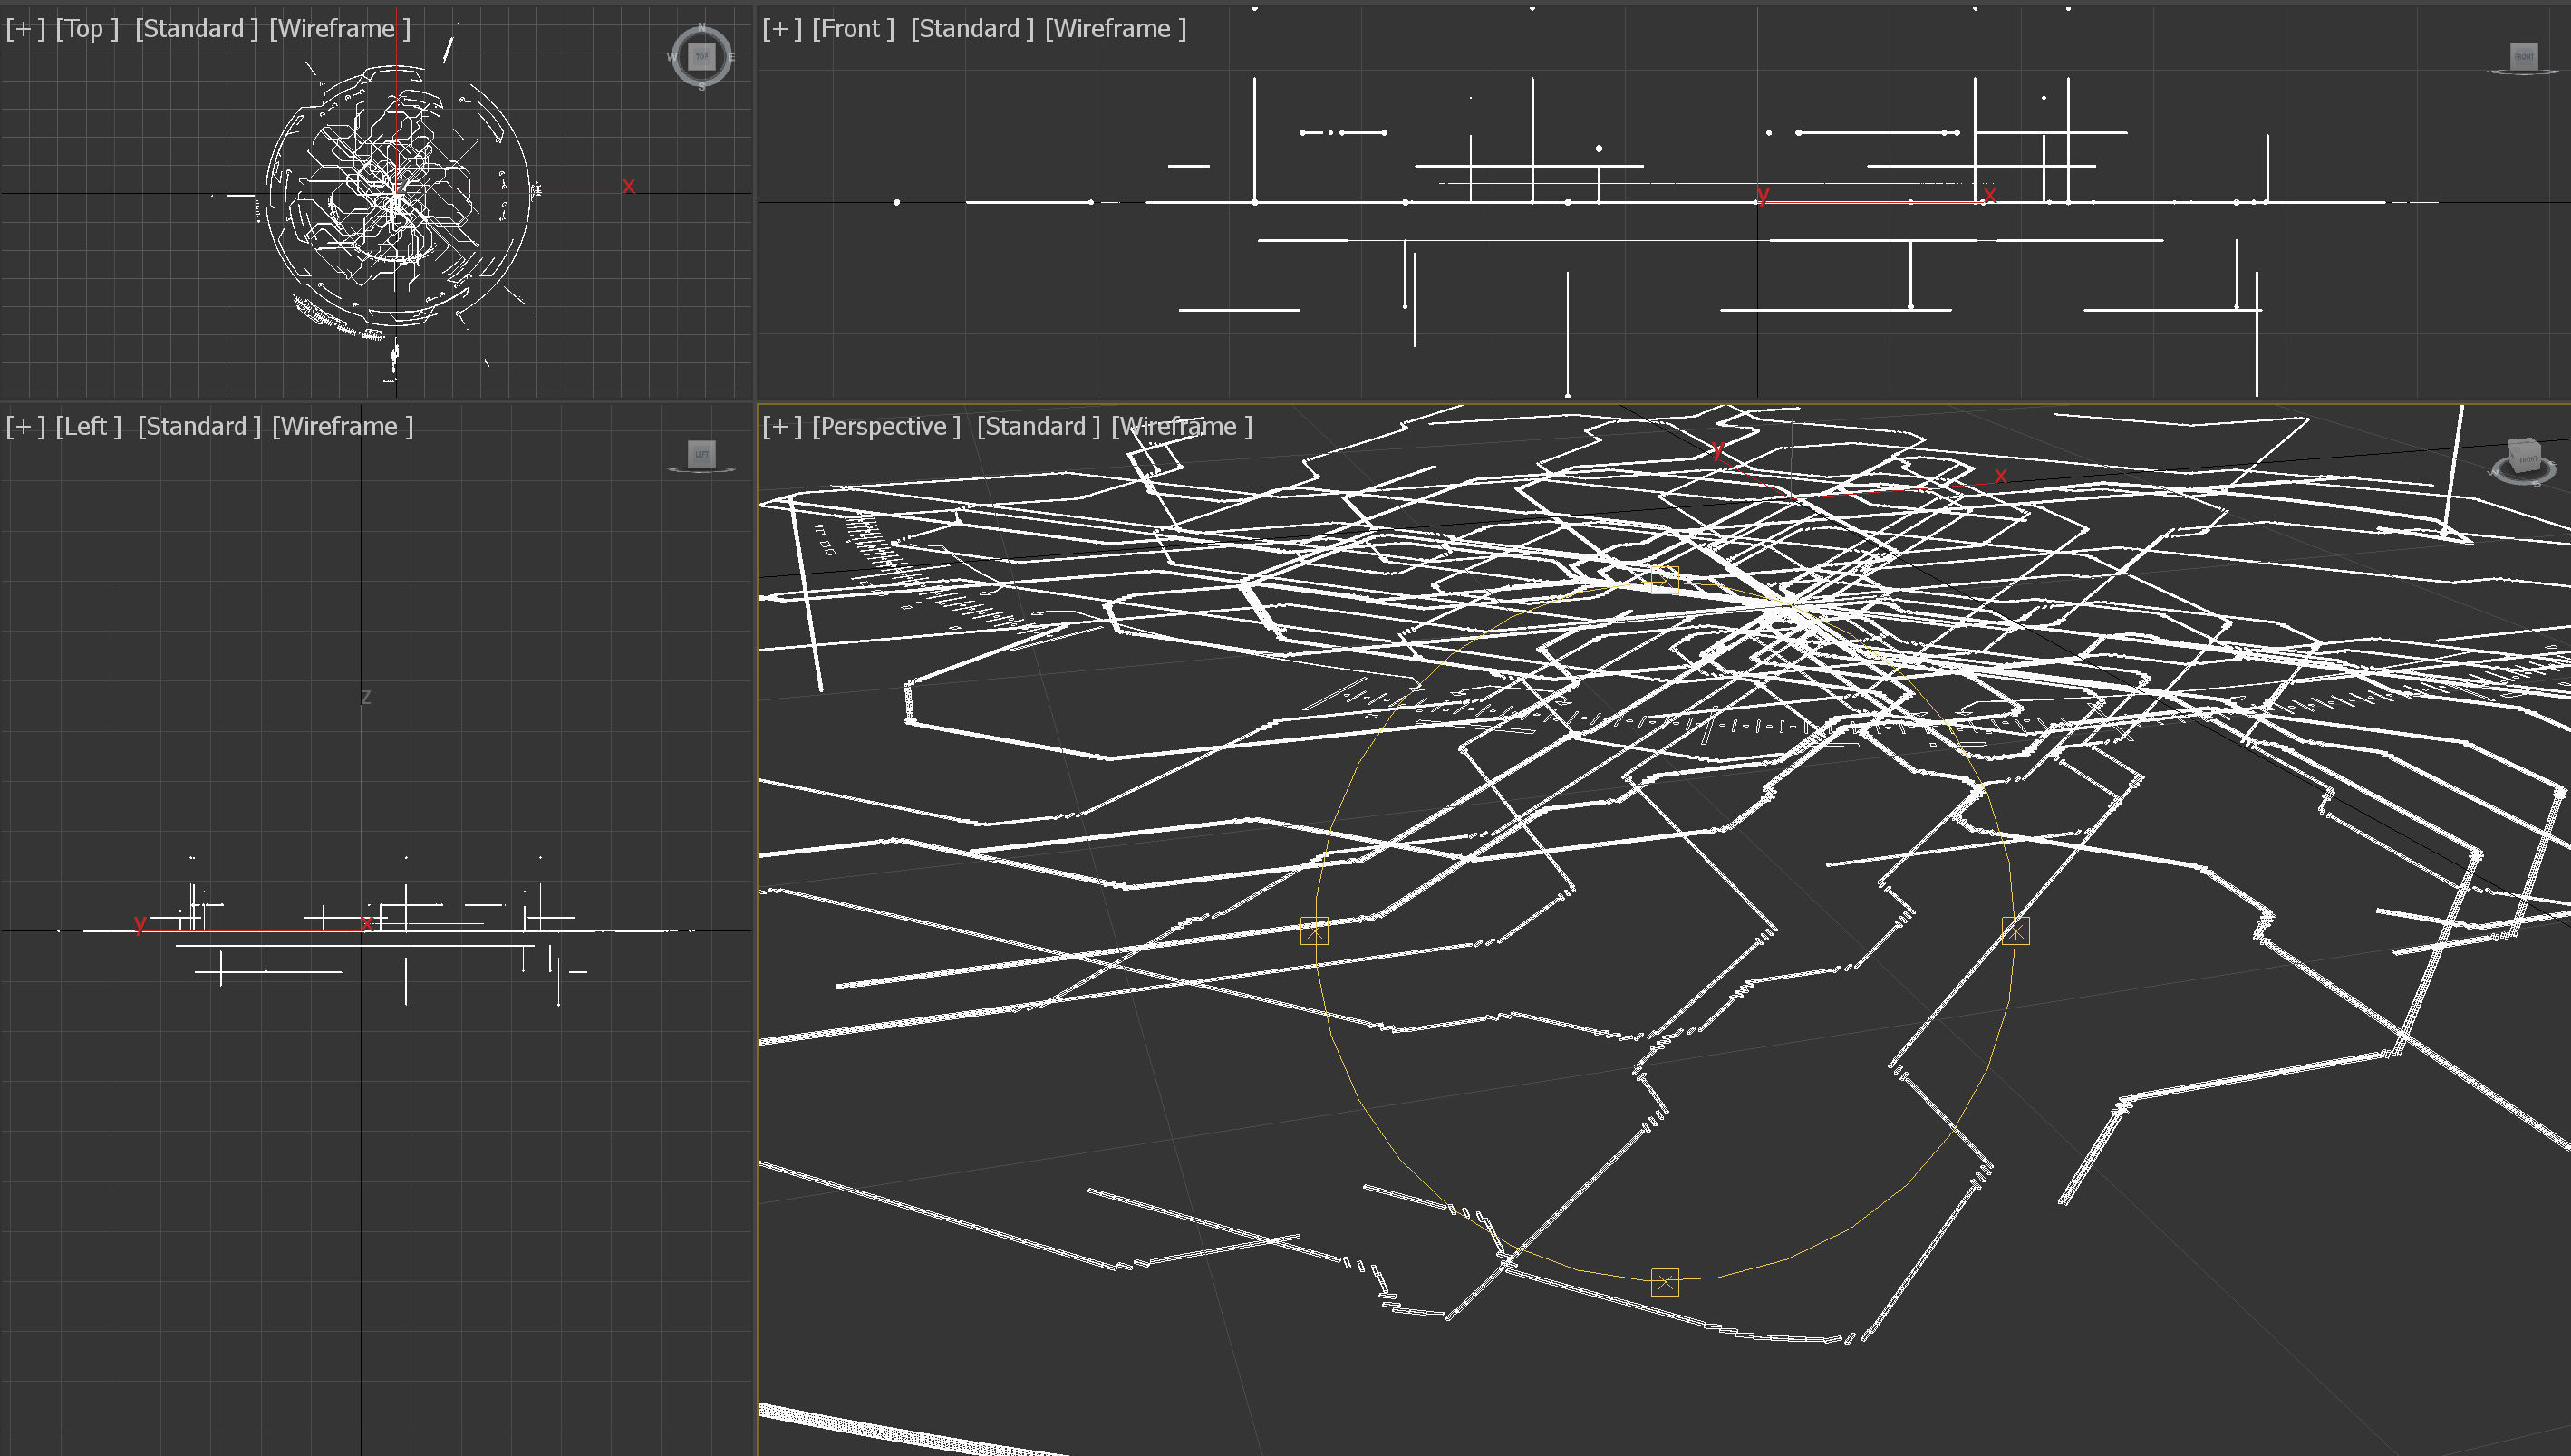Click the Front viewport label
The image size is (2571, 1456).
(851, 28)
